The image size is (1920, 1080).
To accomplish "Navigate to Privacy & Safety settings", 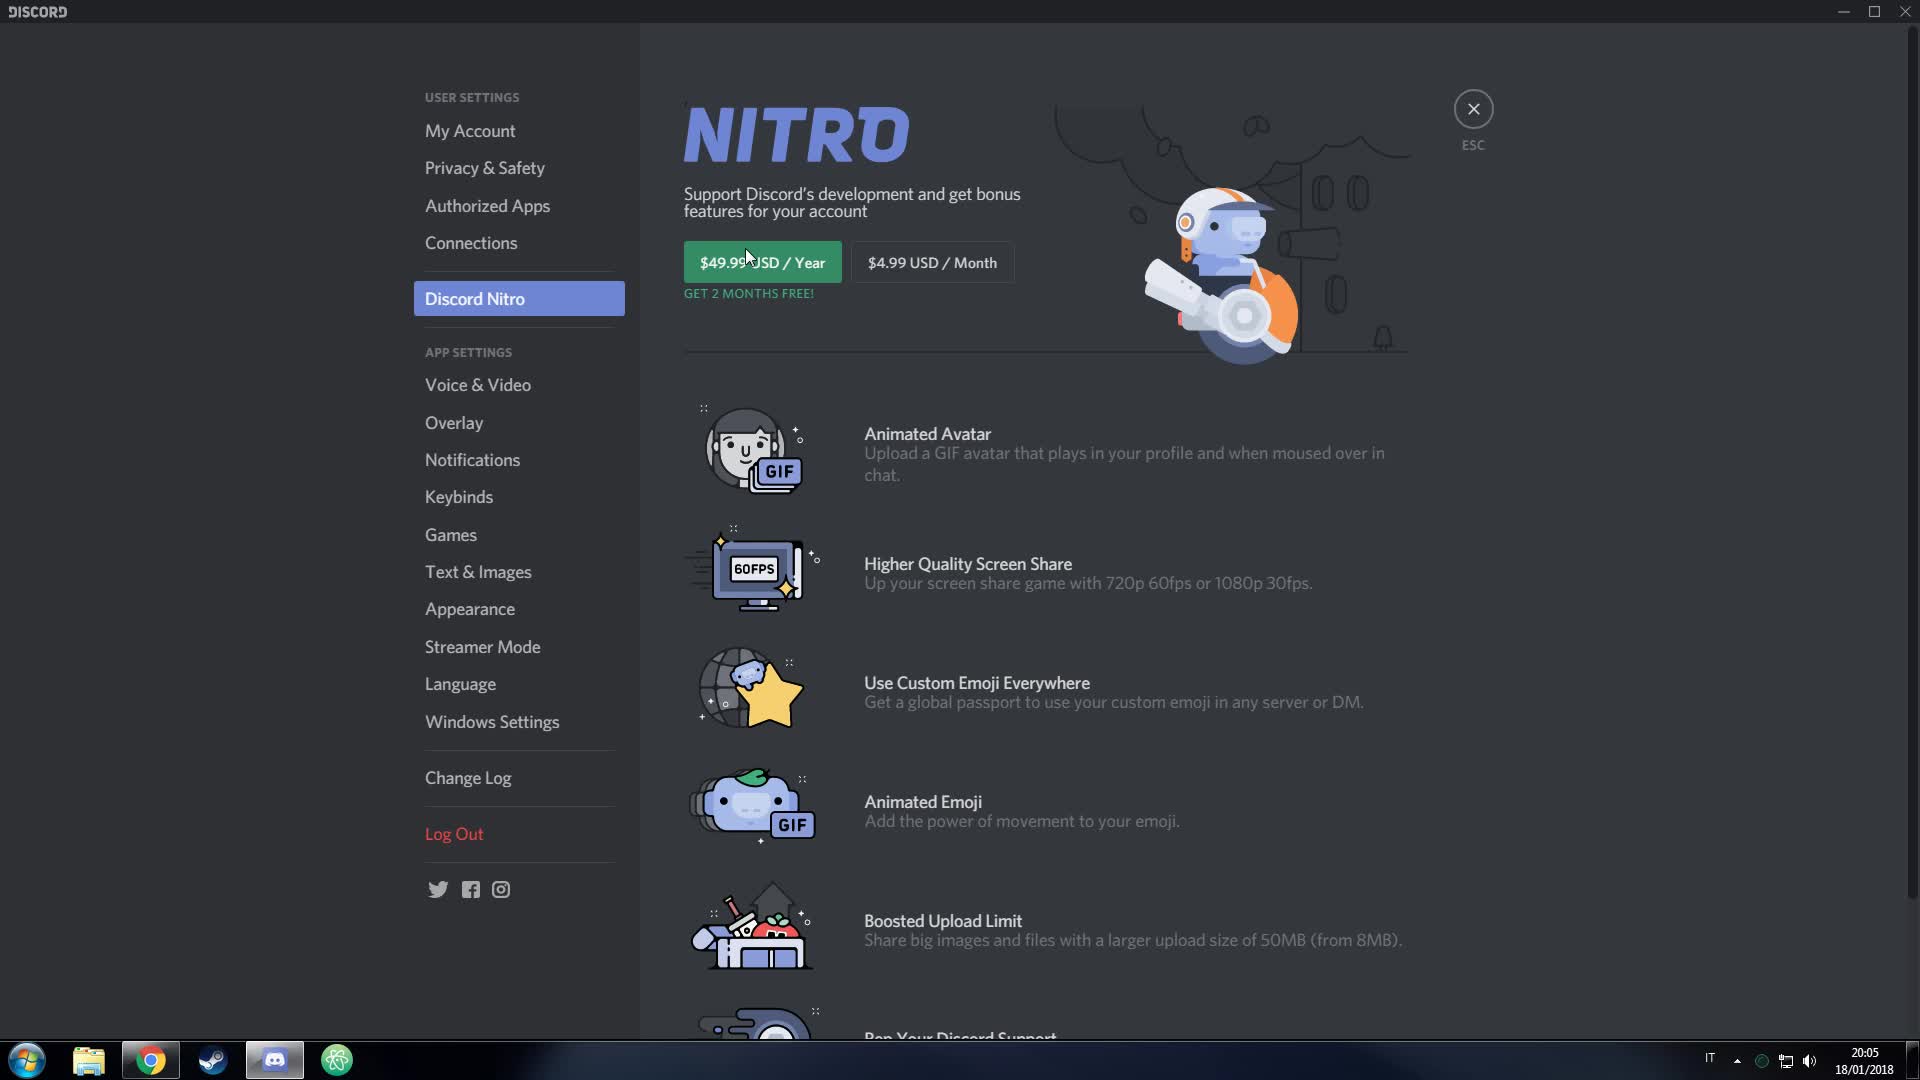I will point(484,167).
